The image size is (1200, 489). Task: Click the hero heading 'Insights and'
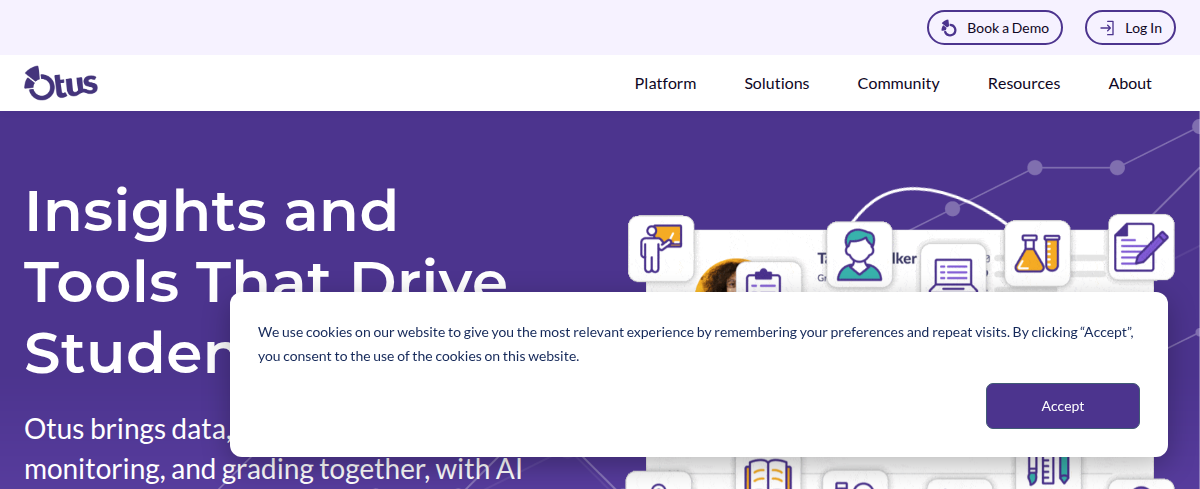coord(211,211)
